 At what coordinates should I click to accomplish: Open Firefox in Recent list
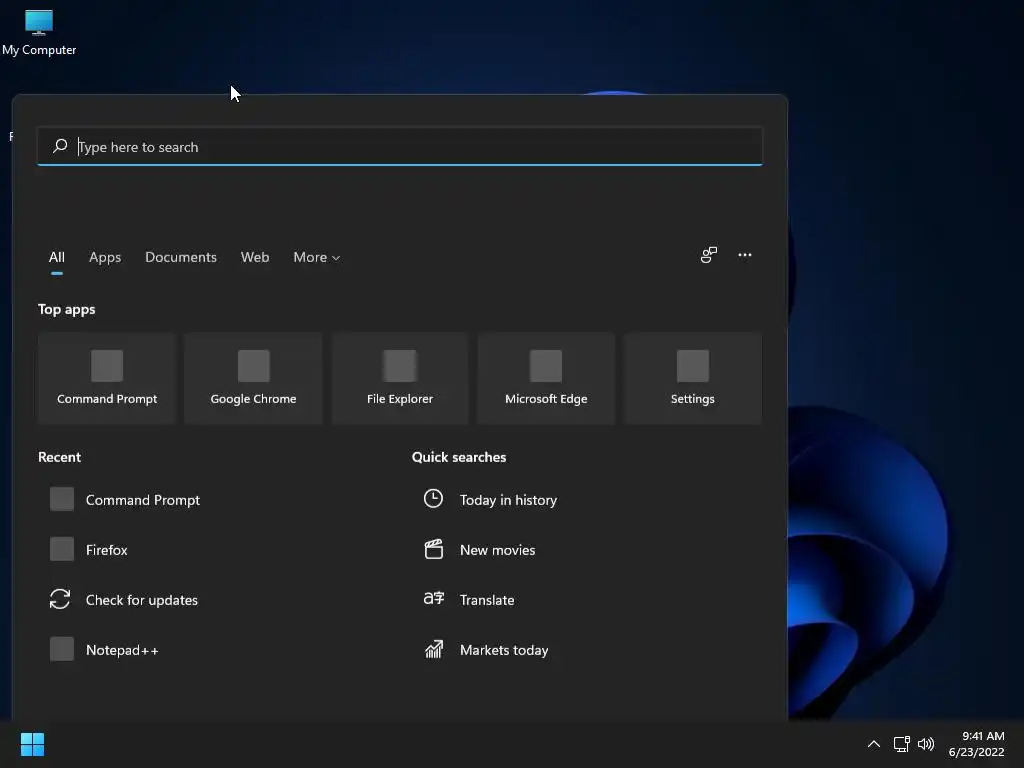(x=89, y=550)
